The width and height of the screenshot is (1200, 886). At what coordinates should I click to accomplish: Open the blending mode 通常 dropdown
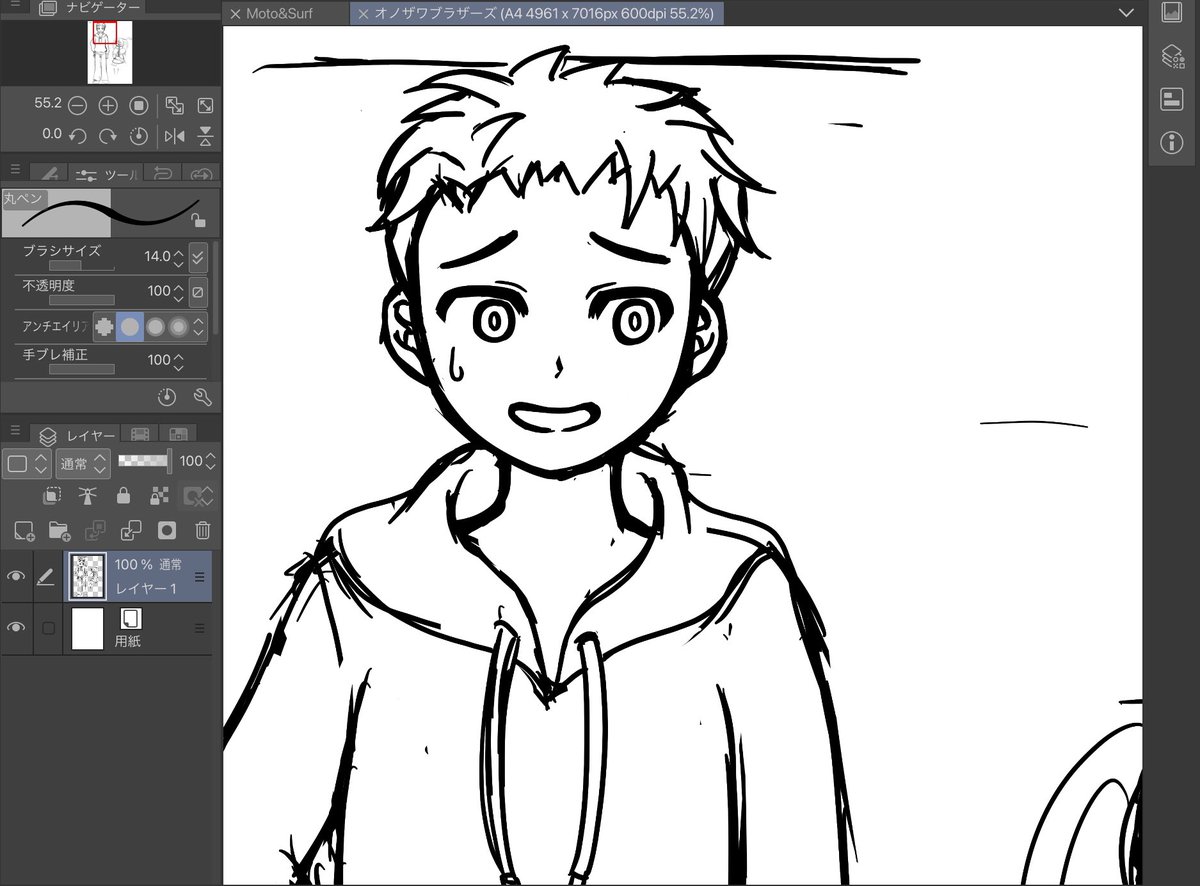click(x=83, y=464)
